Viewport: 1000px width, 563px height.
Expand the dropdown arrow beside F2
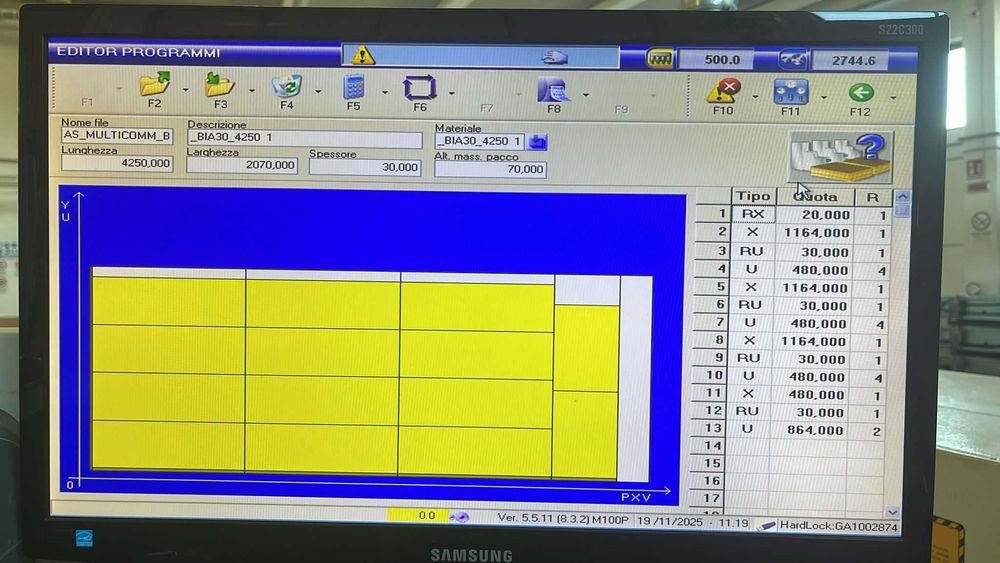(185, 89)
